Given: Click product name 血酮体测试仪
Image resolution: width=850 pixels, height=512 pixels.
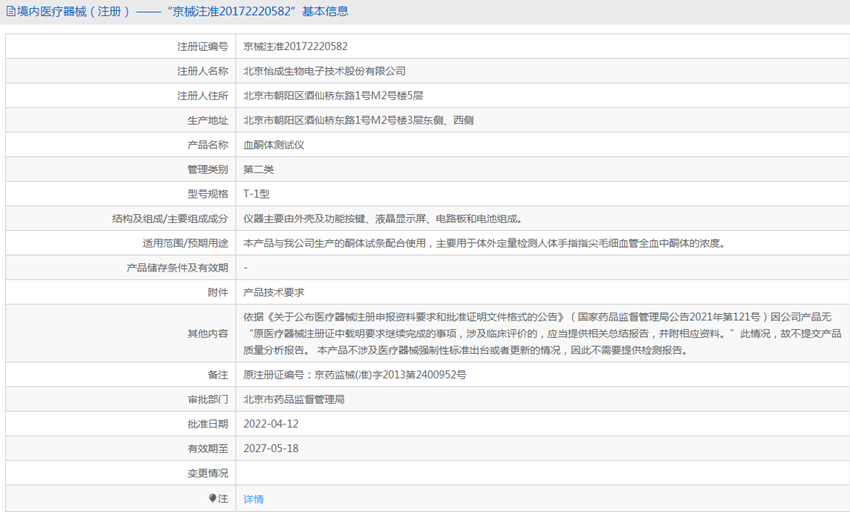Looking at the screenshot, I should pyautogui.click(x=274, y=145).
